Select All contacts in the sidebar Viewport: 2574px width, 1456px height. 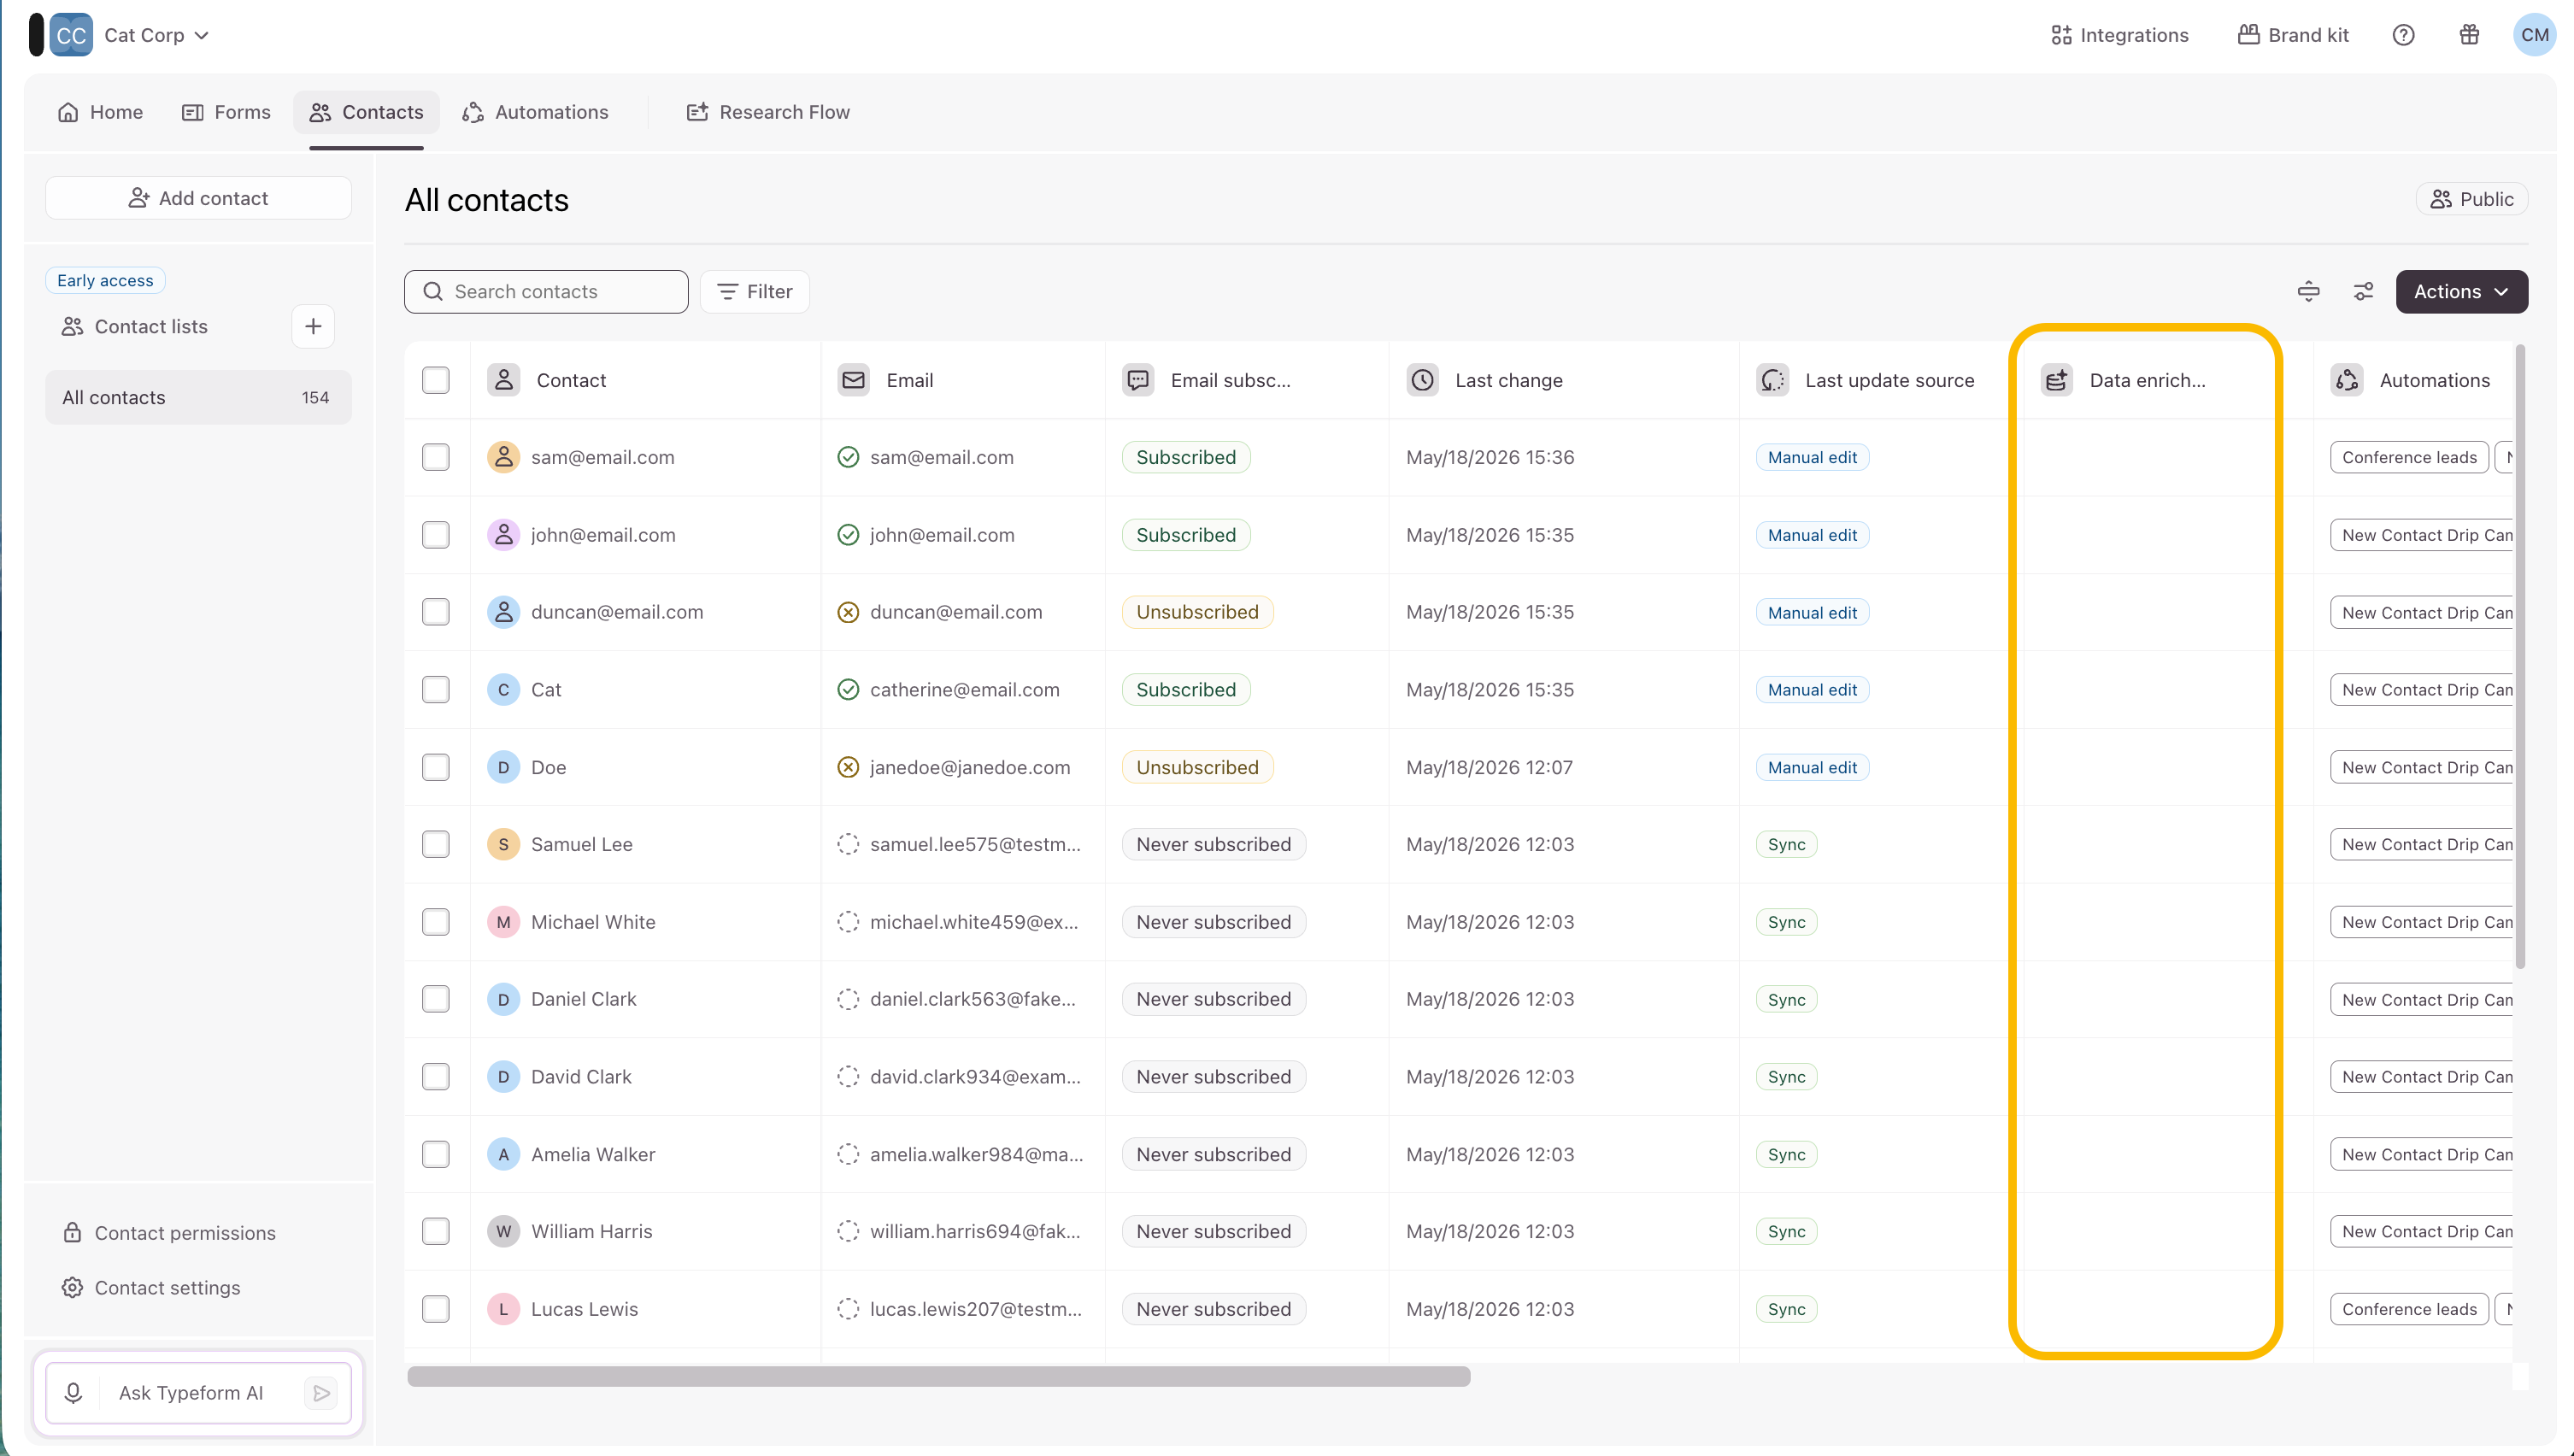(x=198, y=397)
